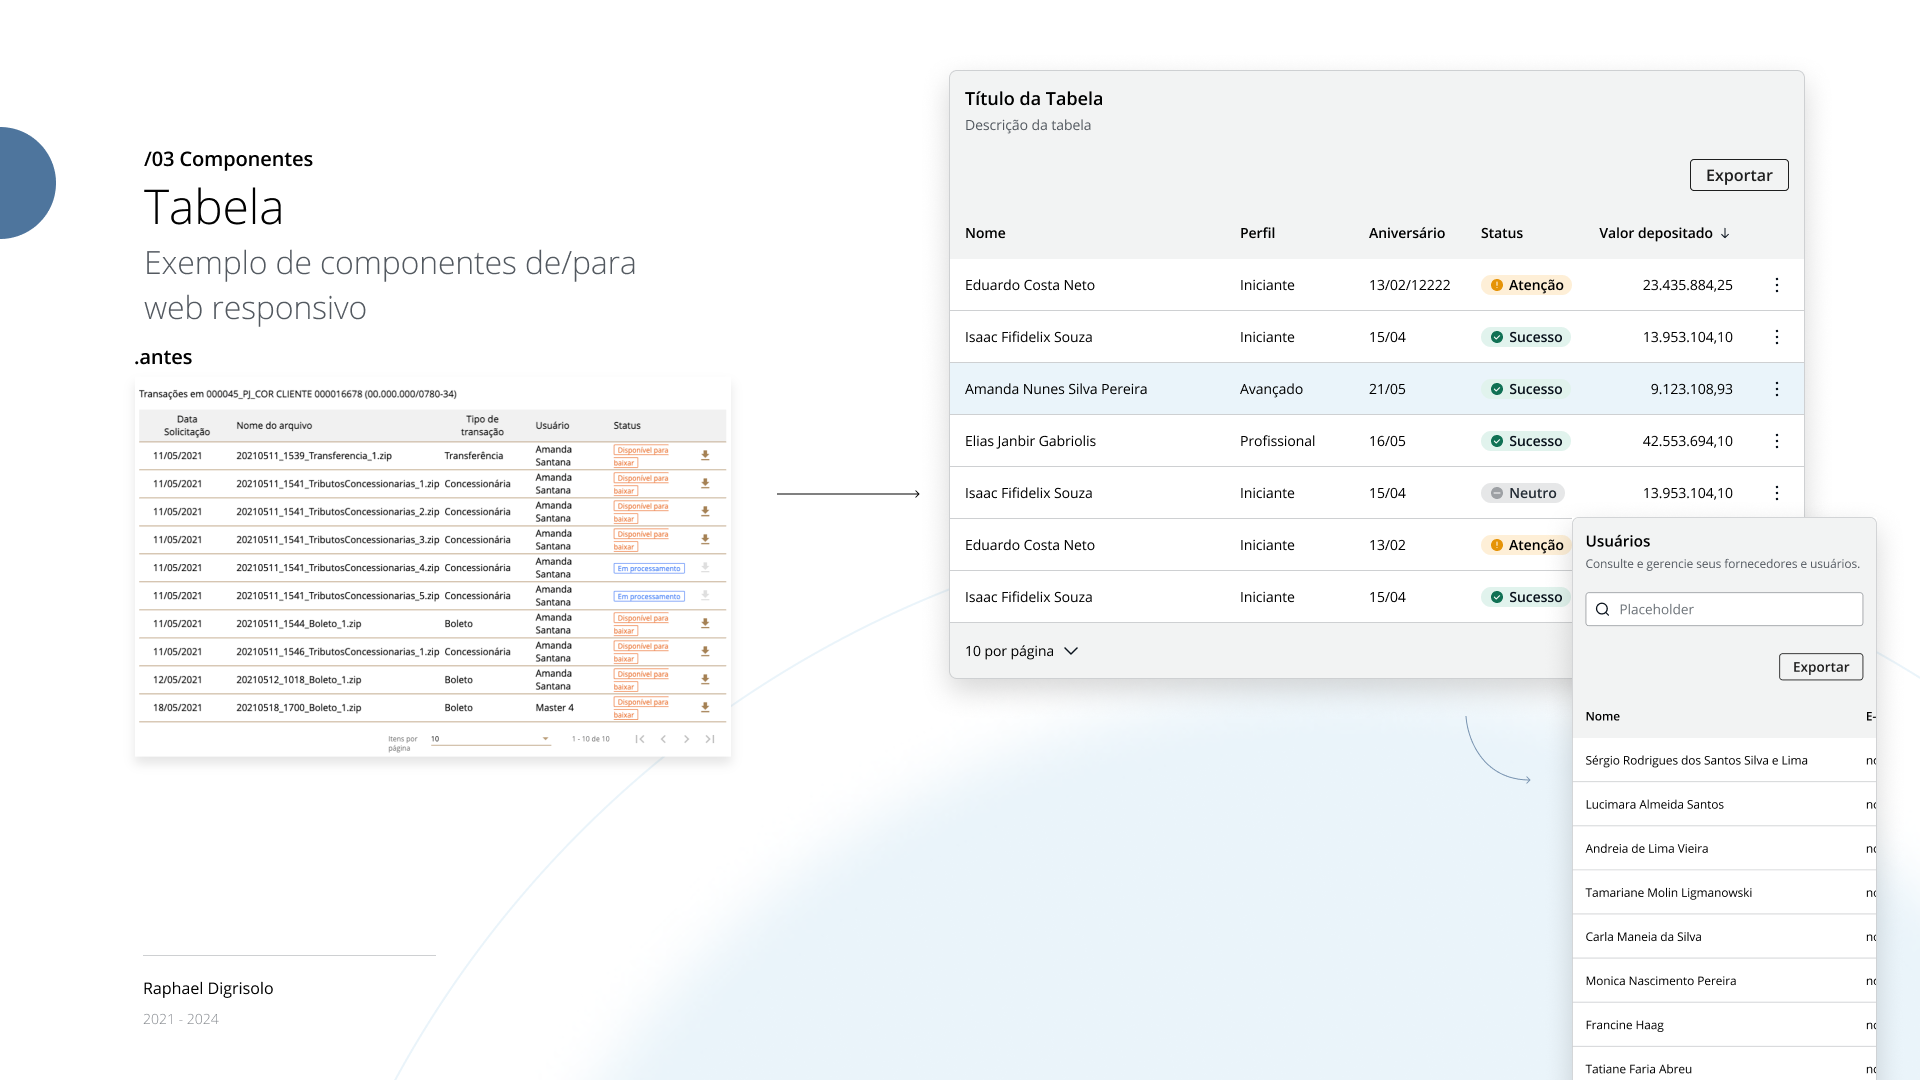Open three-dot menu for 23.435.884,25 row

[x=1776, y=285]
